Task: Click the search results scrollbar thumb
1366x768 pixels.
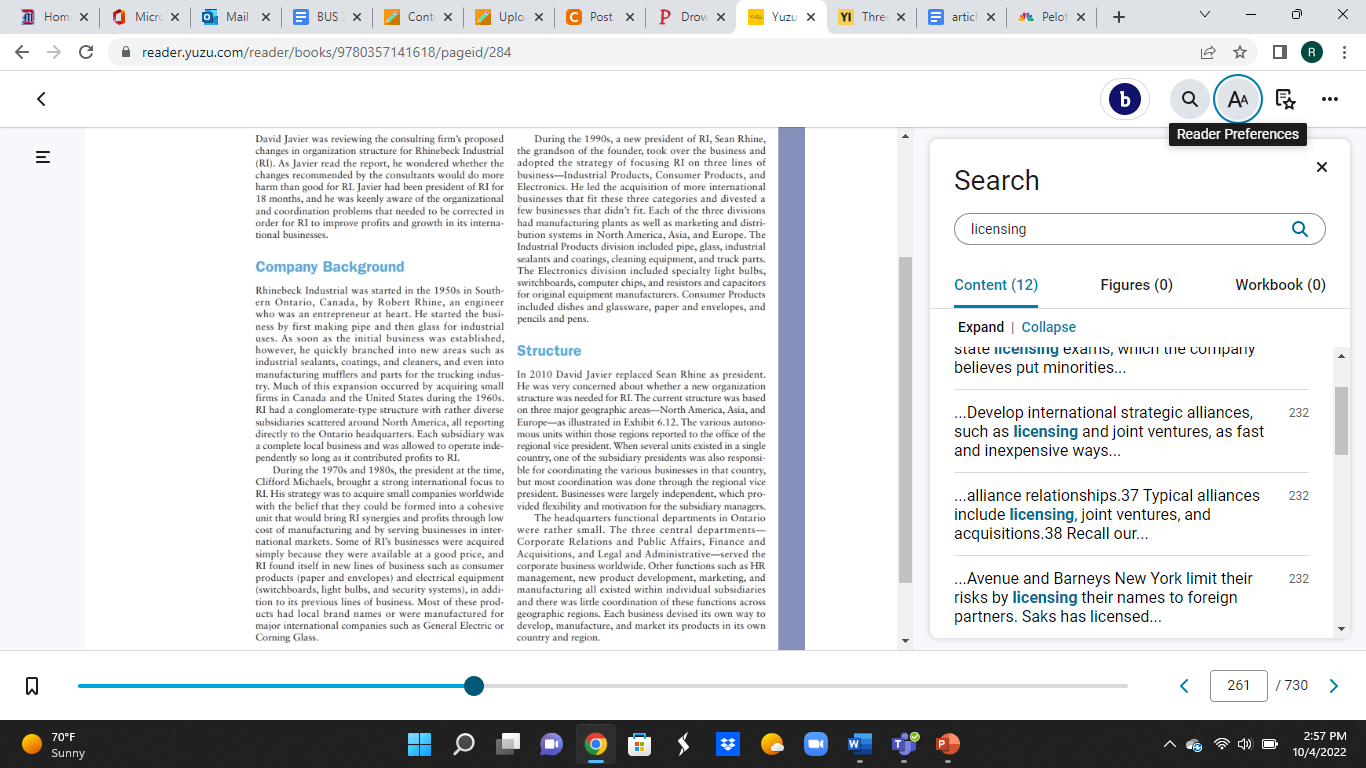Action: pos(1341,420)
